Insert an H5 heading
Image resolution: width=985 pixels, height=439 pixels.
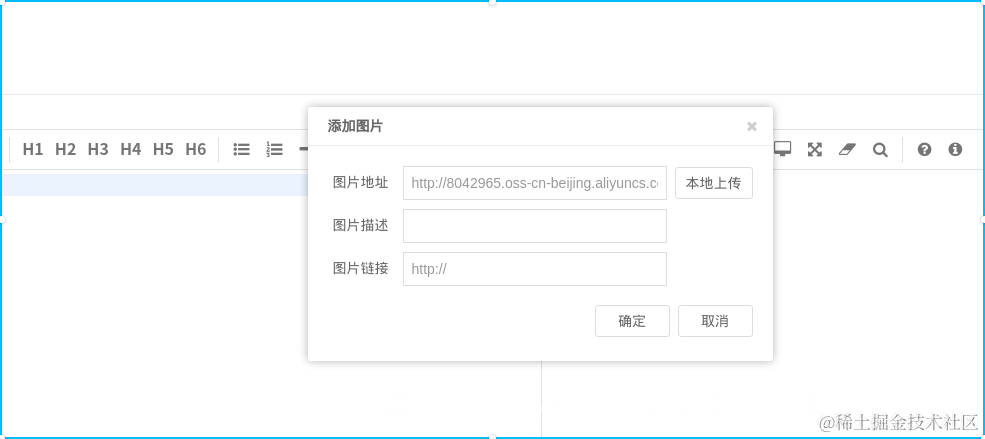[x=163, y=149]
